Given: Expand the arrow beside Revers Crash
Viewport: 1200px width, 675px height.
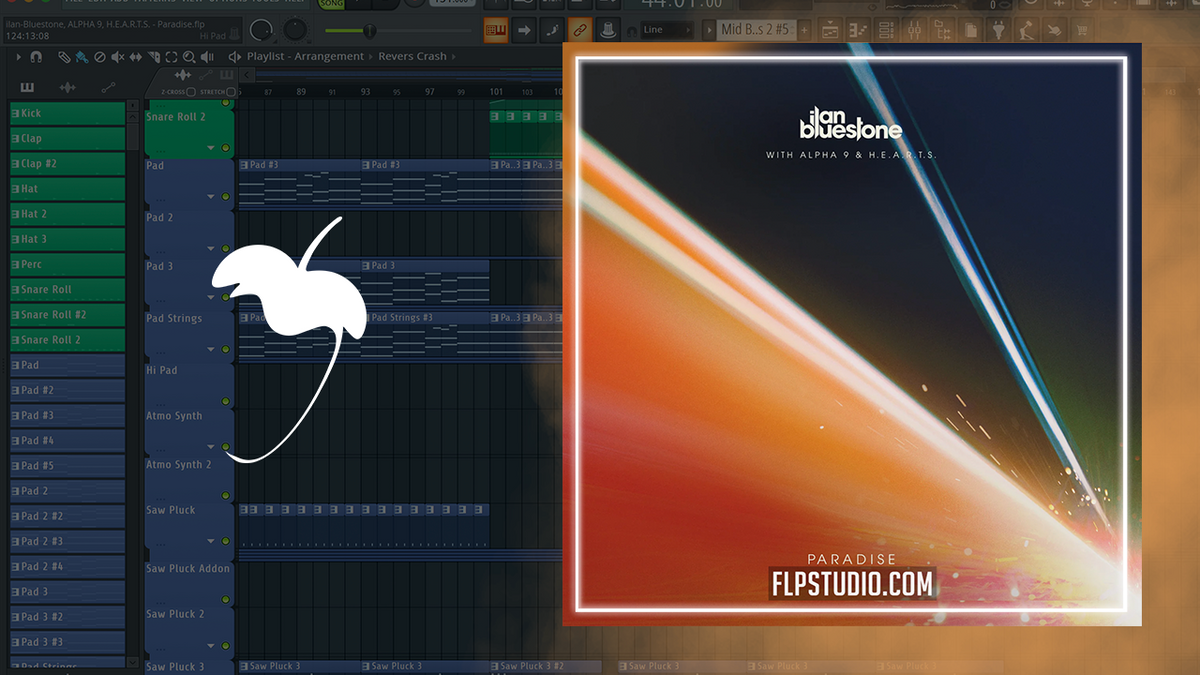Looking at the screenshot, I should coord(455,56).
